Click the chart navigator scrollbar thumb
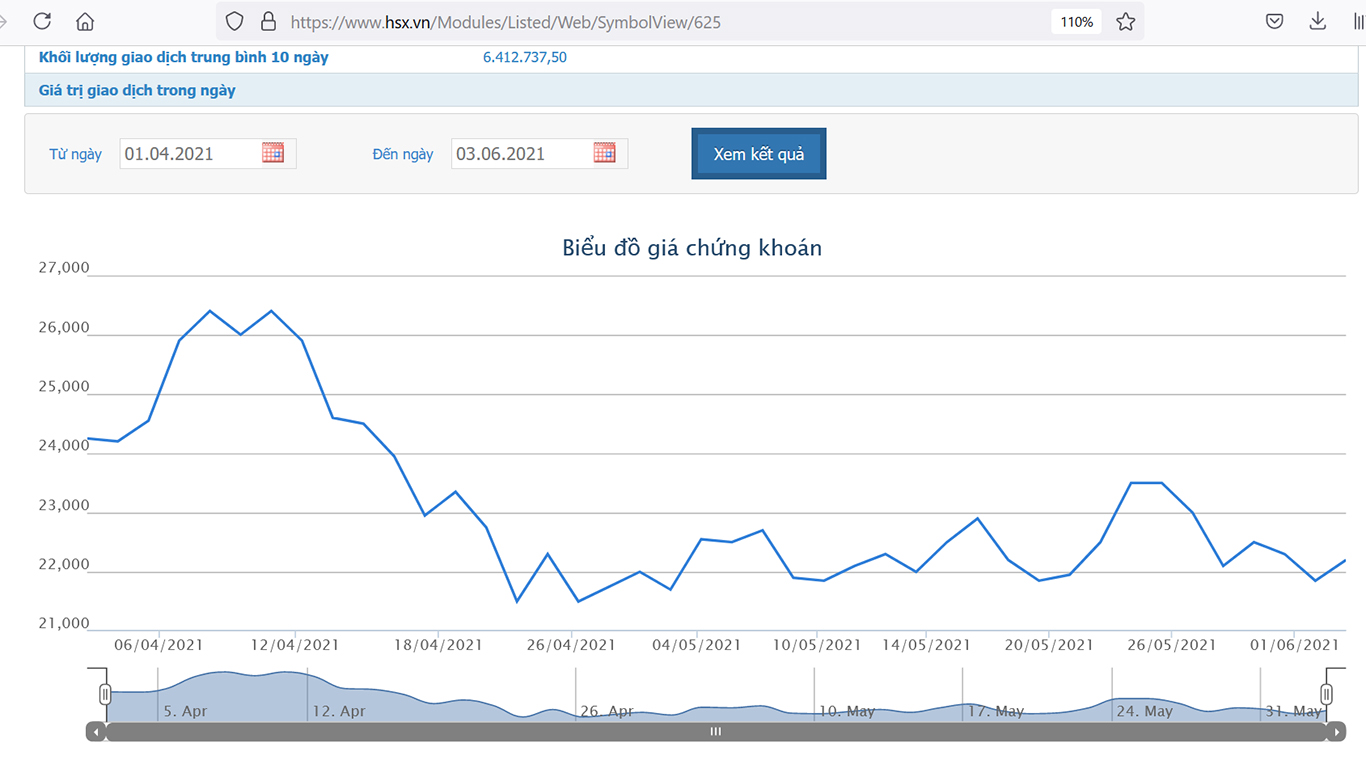1366x768 pixels. tap(715, 732)
